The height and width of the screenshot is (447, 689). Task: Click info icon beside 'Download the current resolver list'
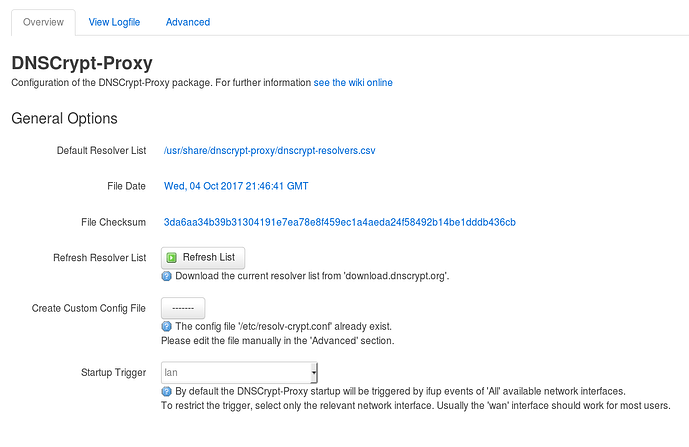tap(167, 276)
